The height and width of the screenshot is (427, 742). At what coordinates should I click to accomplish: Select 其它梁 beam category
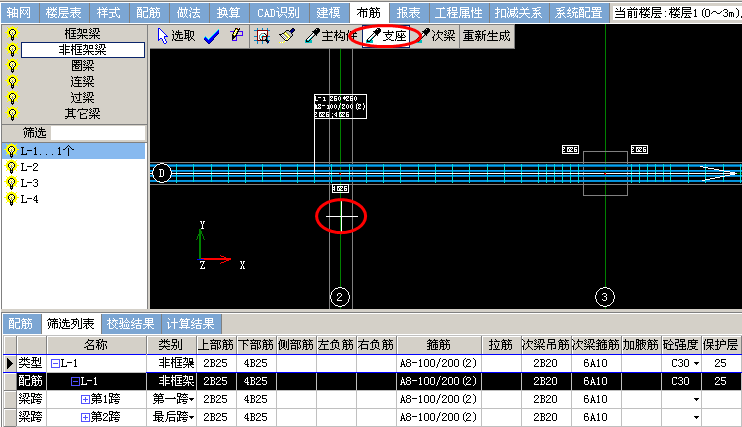pyautogui.click(x=83, y=114)
